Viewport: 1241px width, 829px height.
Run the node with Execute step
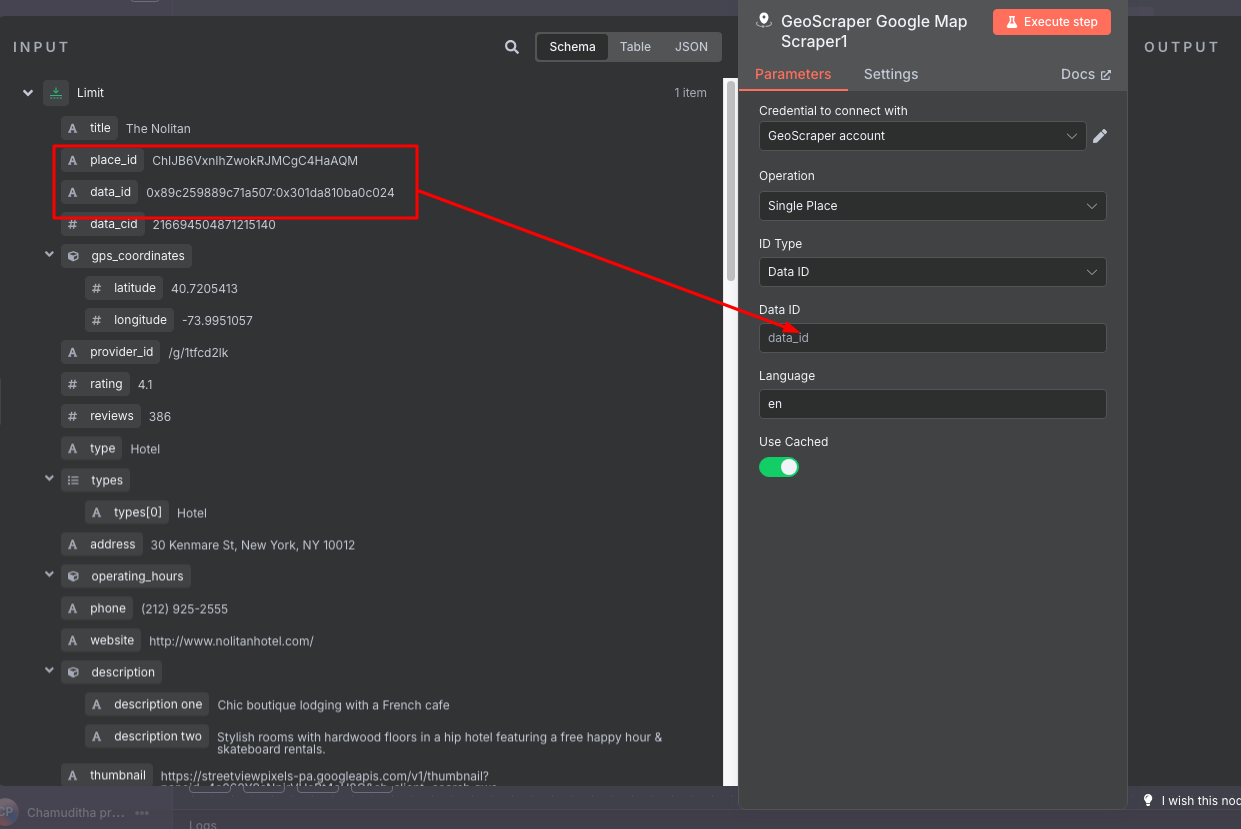1052,22
